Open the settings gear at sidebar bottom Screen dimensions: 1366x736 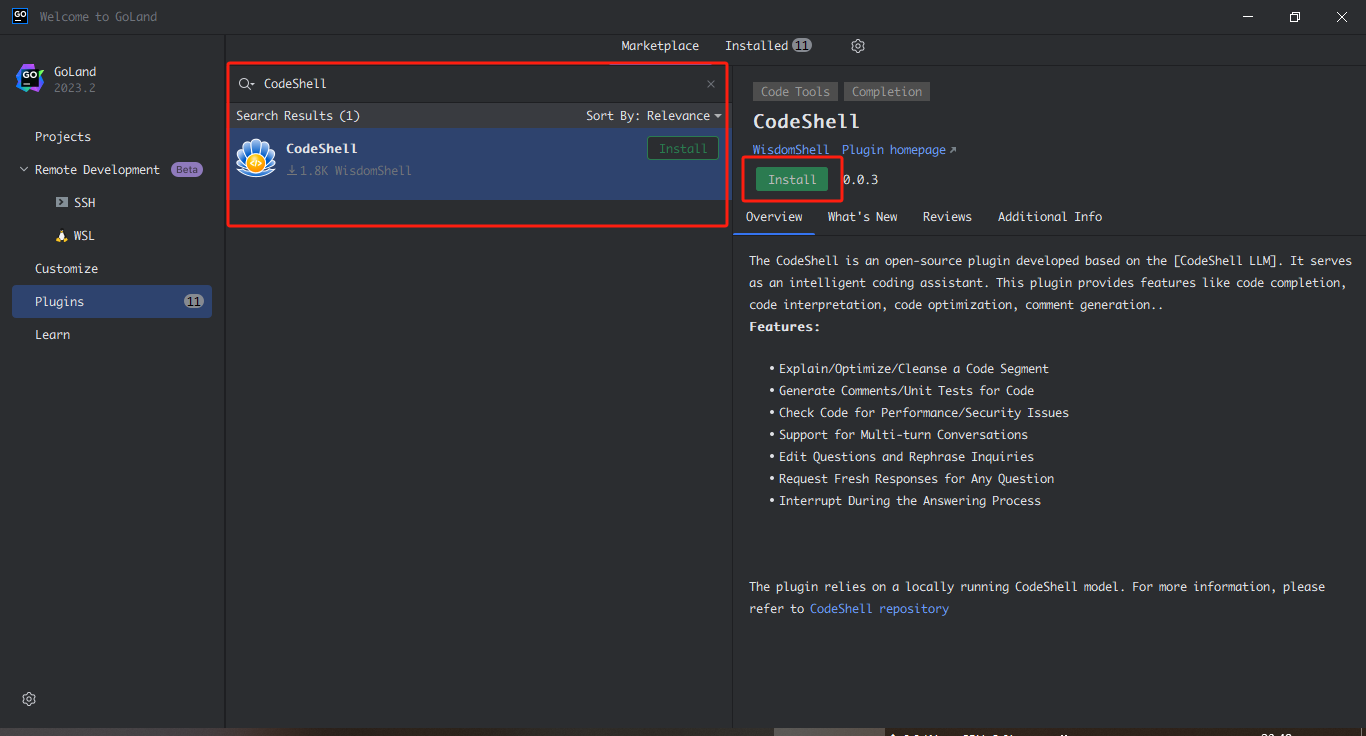[29, 699]
